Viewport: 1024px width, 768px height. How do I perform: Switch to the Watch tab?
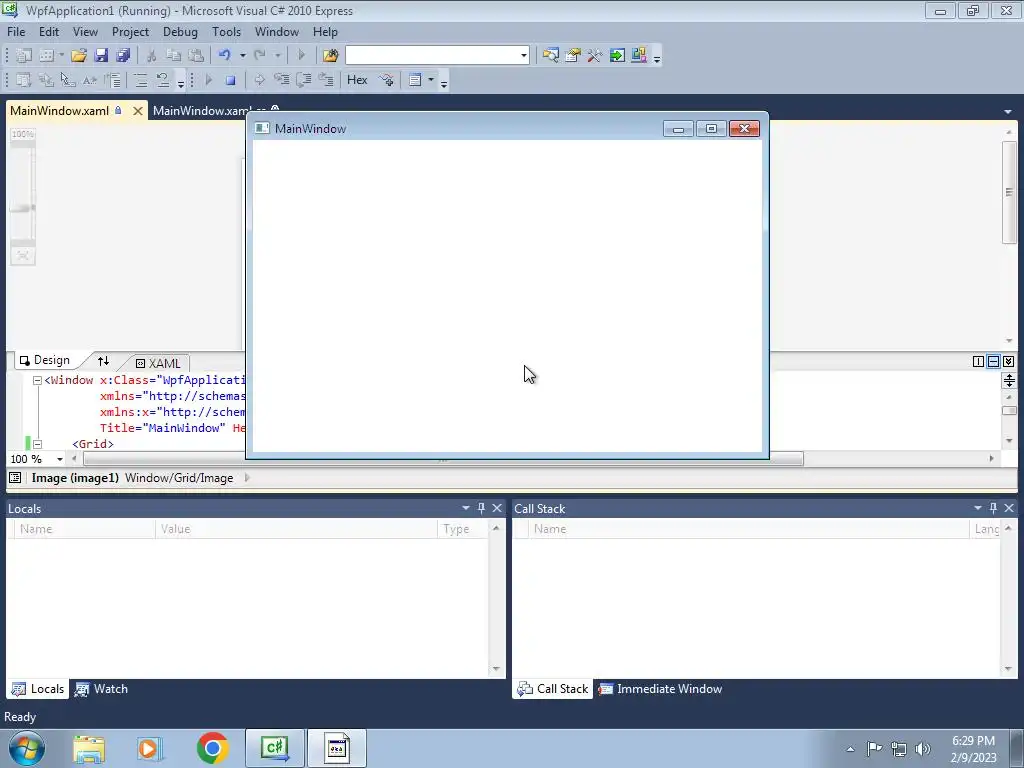(102, 689)
